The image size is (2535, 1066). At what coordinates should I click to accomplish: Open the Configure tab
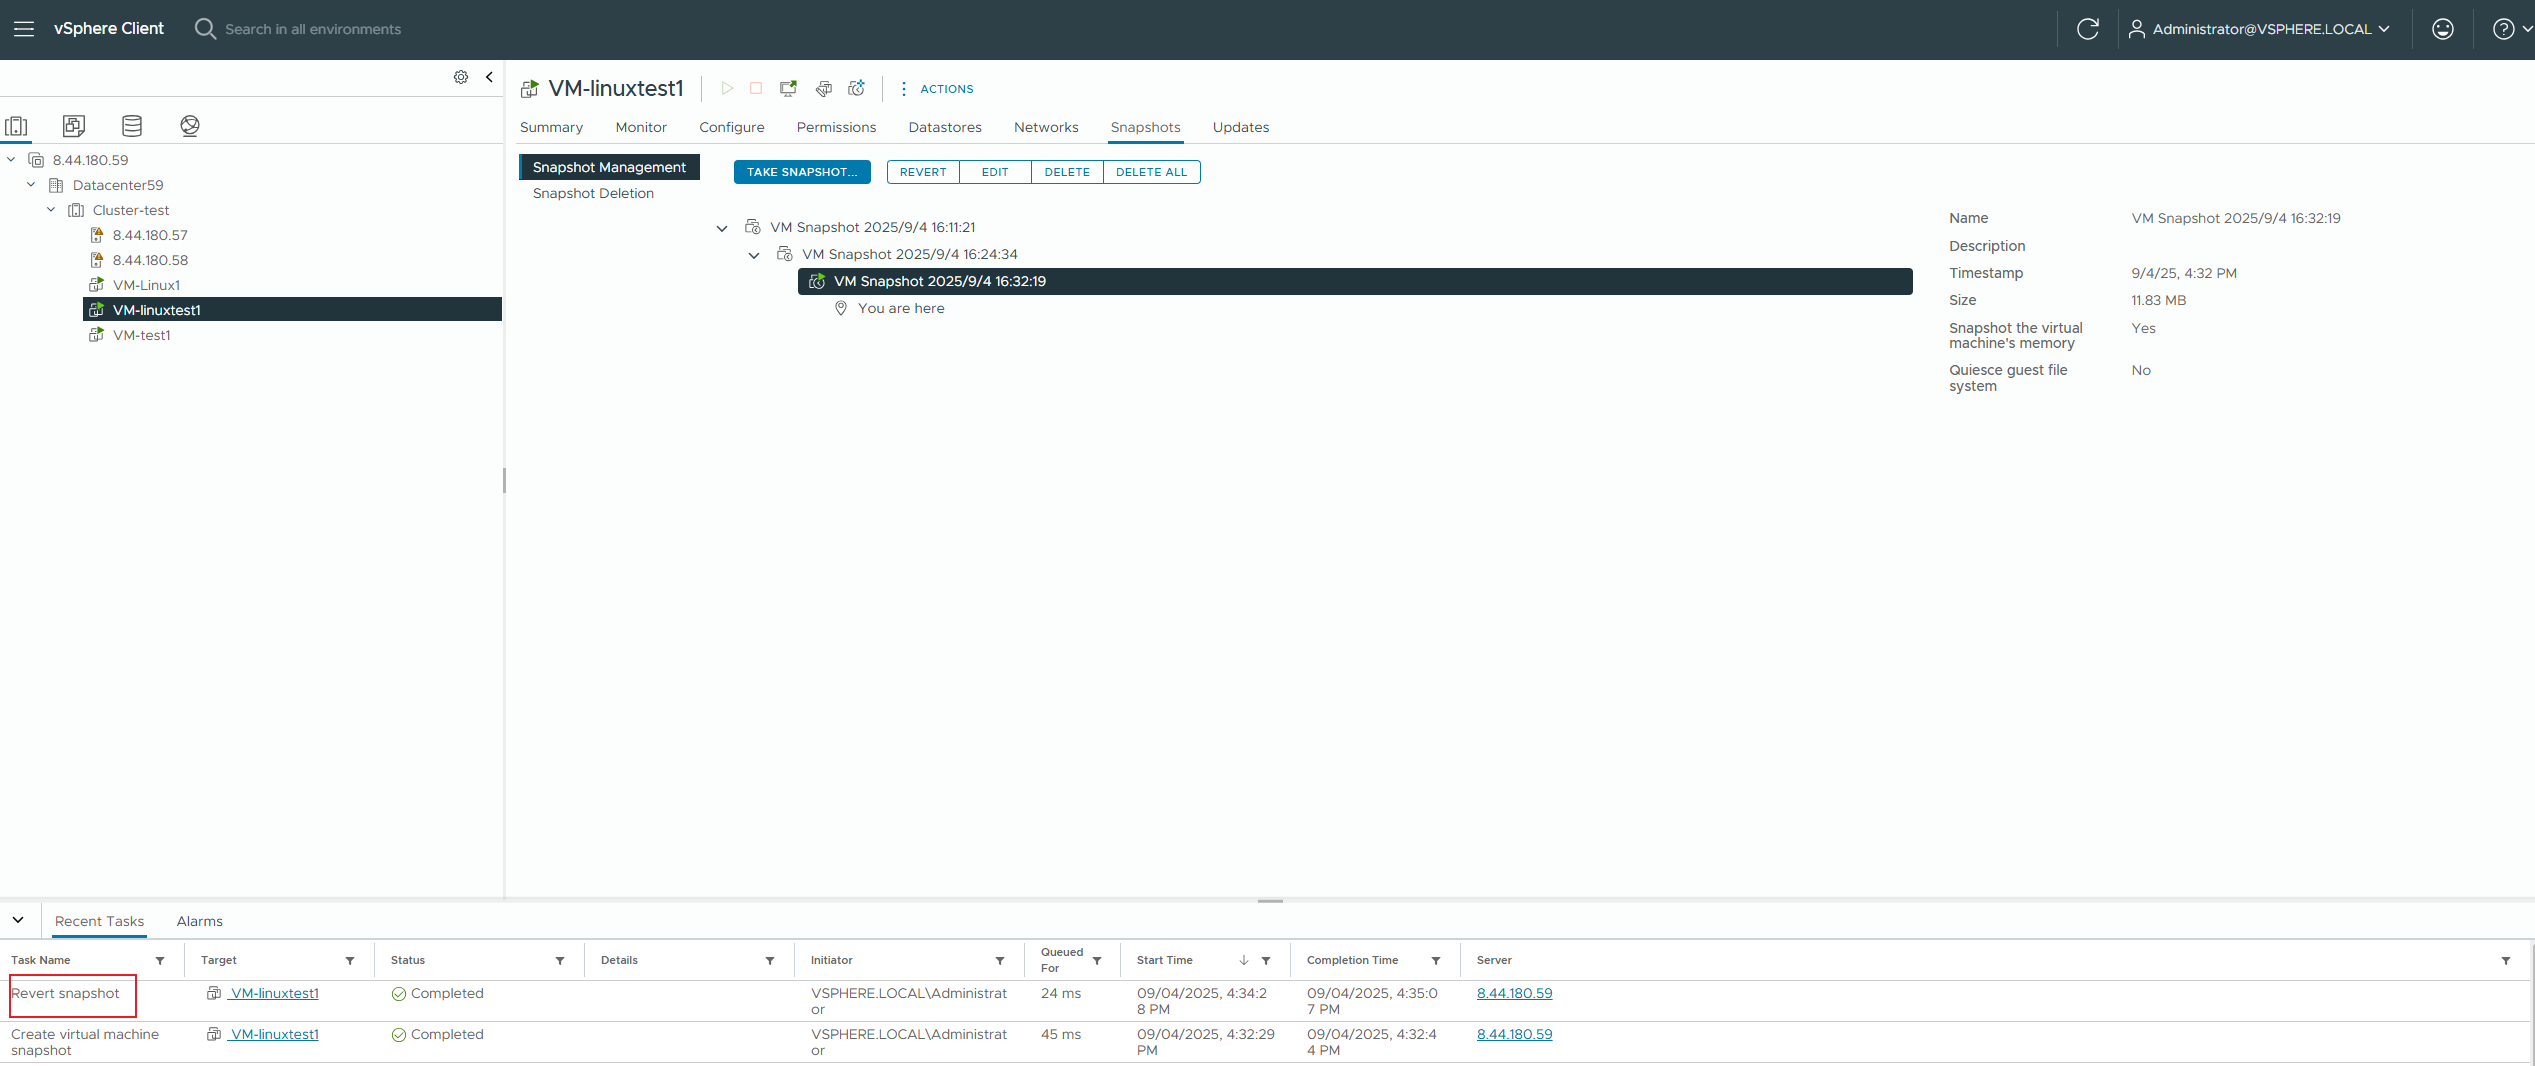732,127
